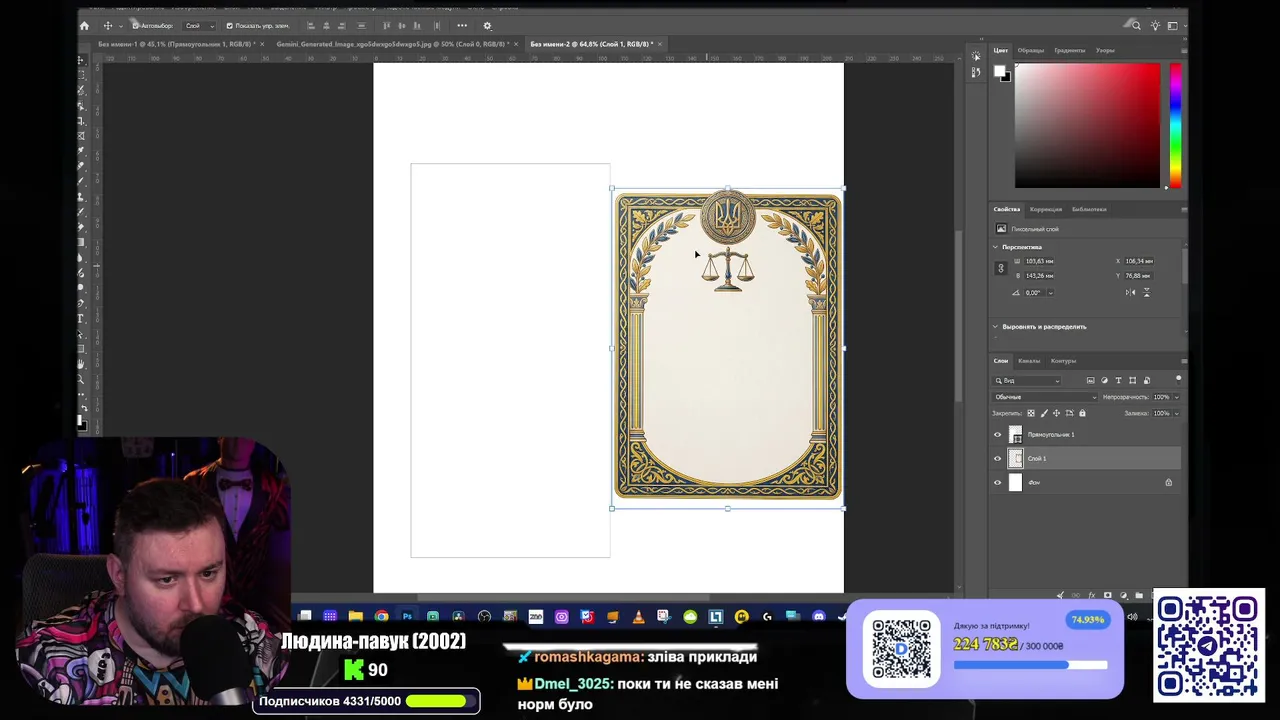The width and height of the screenshot is (1280, 720).
Task: Add a layer style with the fx icon
Action: [1091, 596]
